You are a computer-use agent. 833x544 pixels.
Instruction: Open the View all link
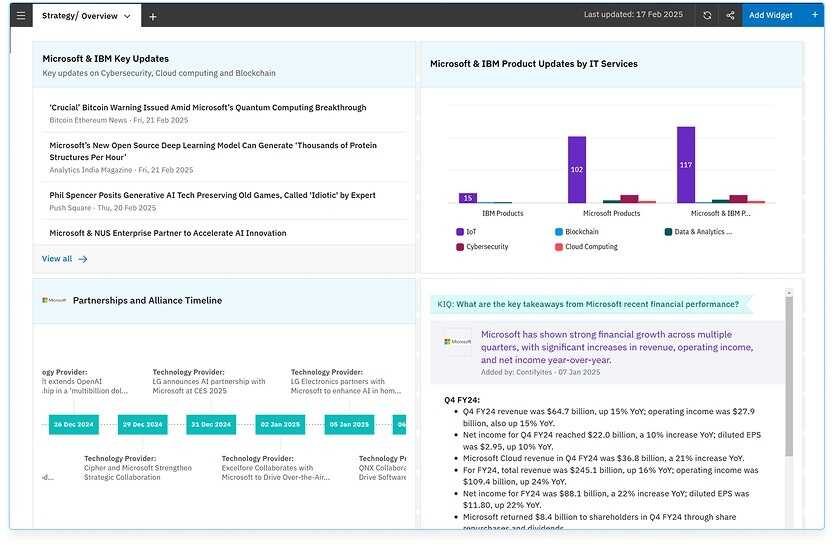[x=57, y=259]
